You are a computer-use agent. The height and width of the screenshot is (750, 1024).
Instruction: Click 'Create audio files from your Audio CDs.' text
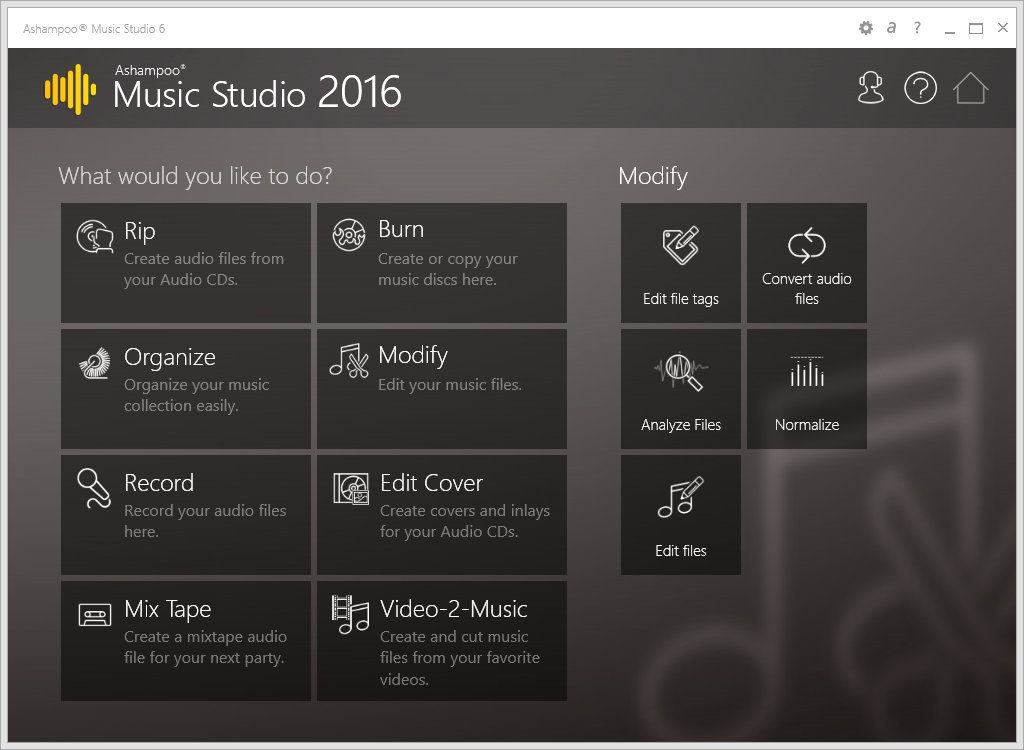(204, 269)
